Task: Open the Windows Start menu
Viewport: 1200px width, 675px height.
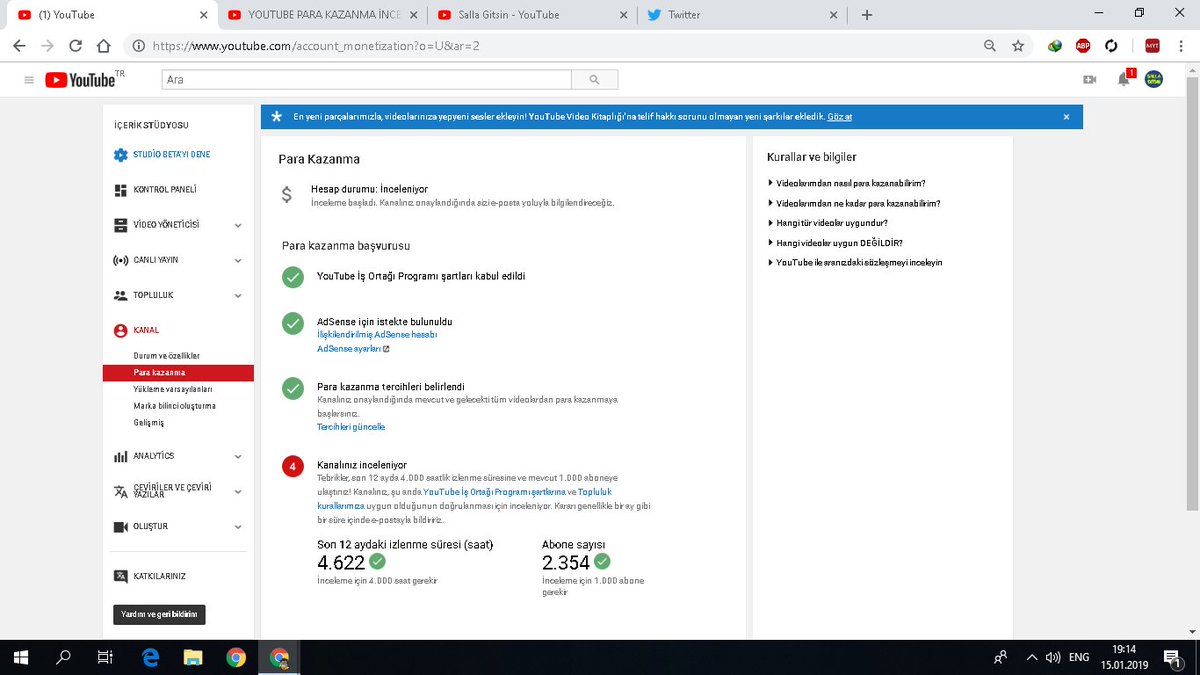Action: click(20, 658)
